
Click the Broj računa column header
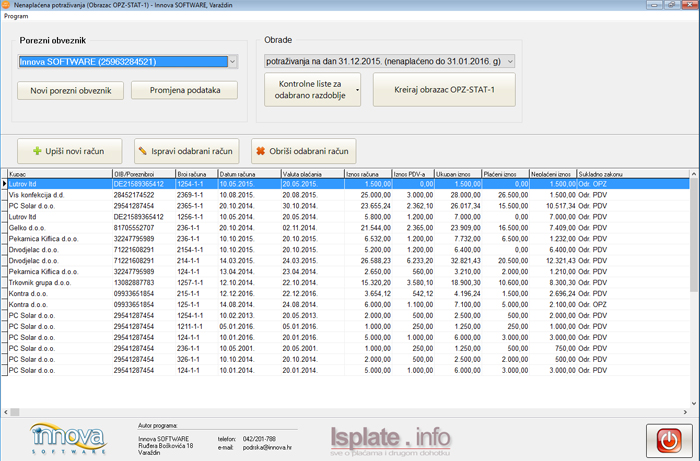point(196,174)
